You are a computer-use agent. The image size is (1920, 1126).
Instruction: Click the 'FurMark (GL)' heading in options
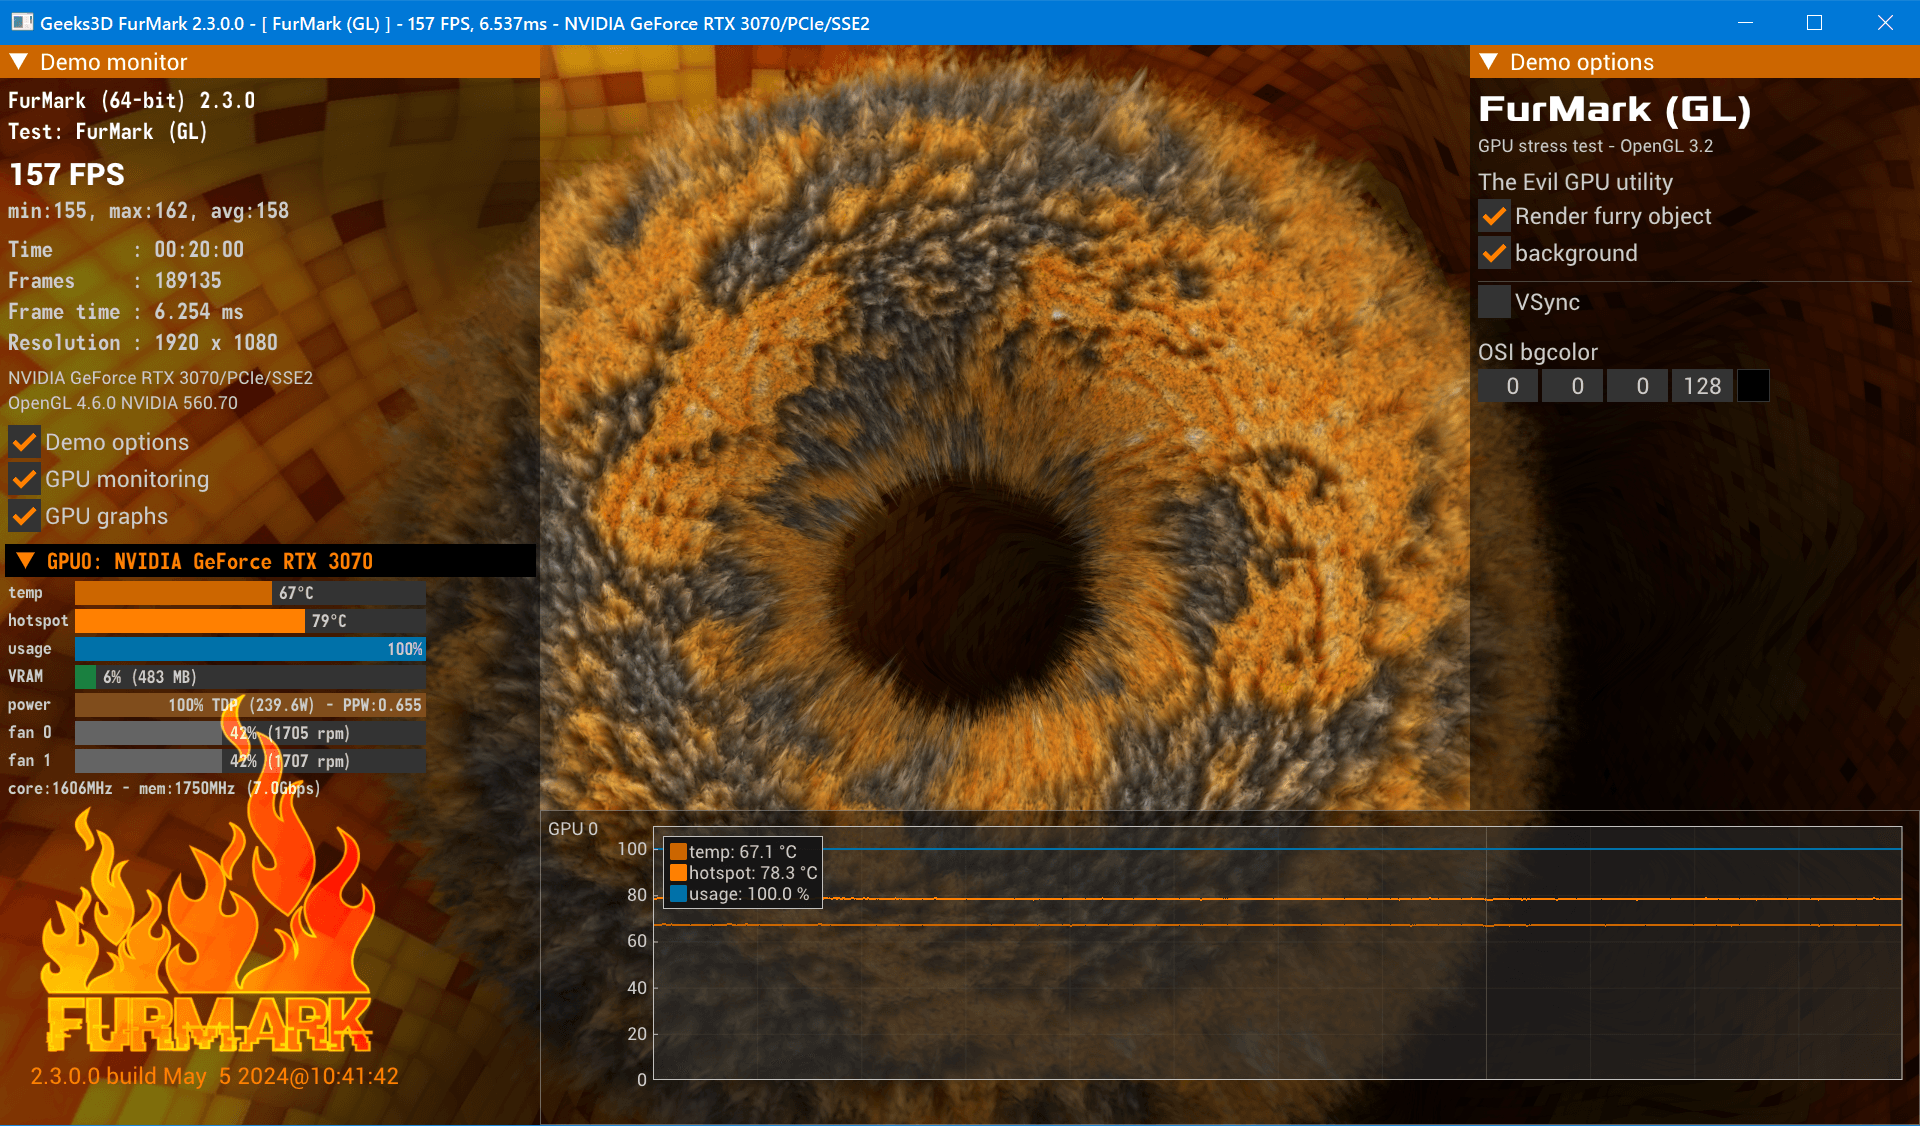coord(1614,109)
